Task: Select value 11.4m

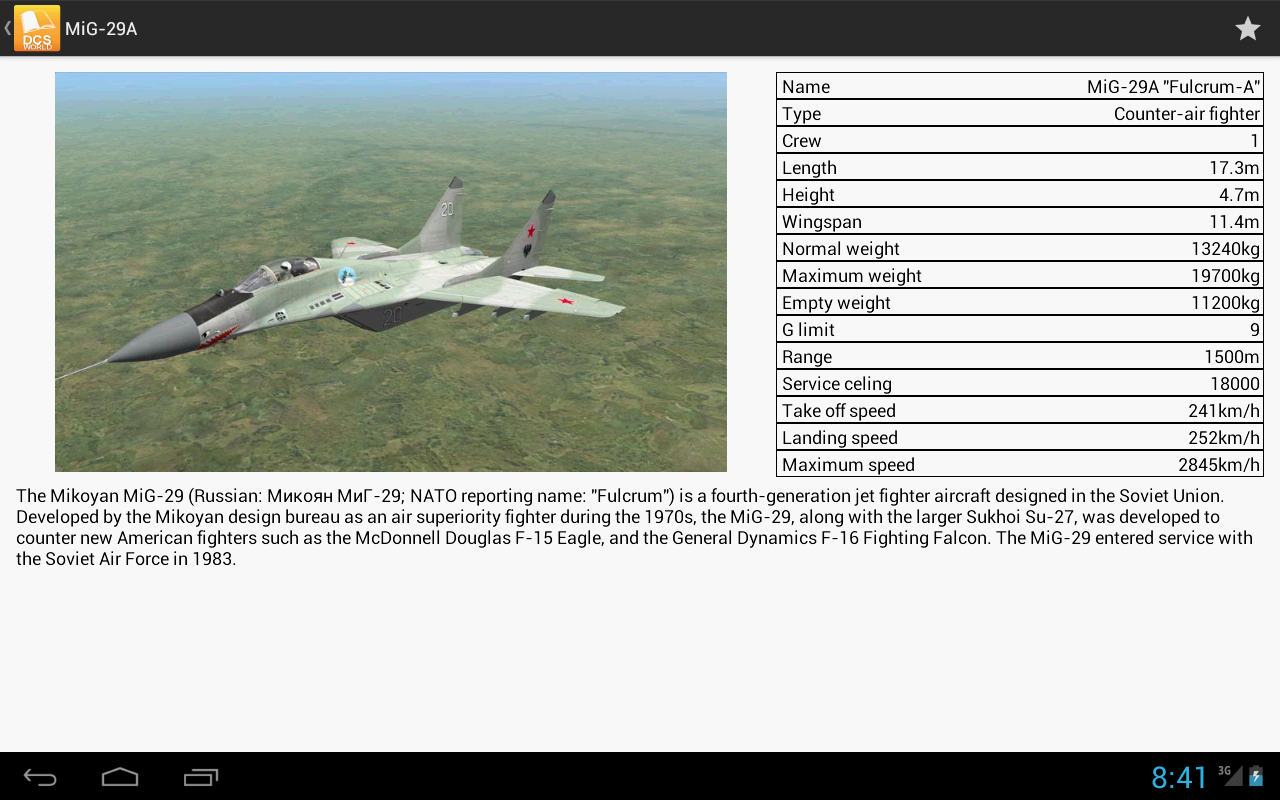Action: click(x=1234, y=222)
